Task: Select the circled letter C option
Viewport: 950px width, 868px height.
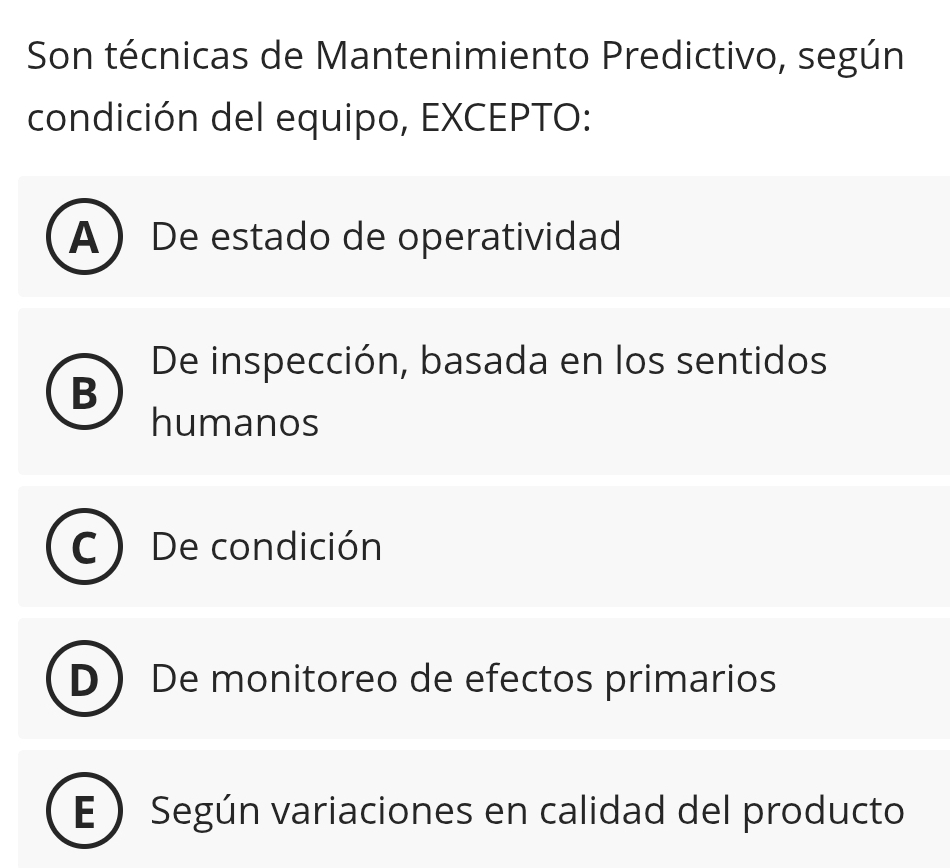Action: click(85, 547)
